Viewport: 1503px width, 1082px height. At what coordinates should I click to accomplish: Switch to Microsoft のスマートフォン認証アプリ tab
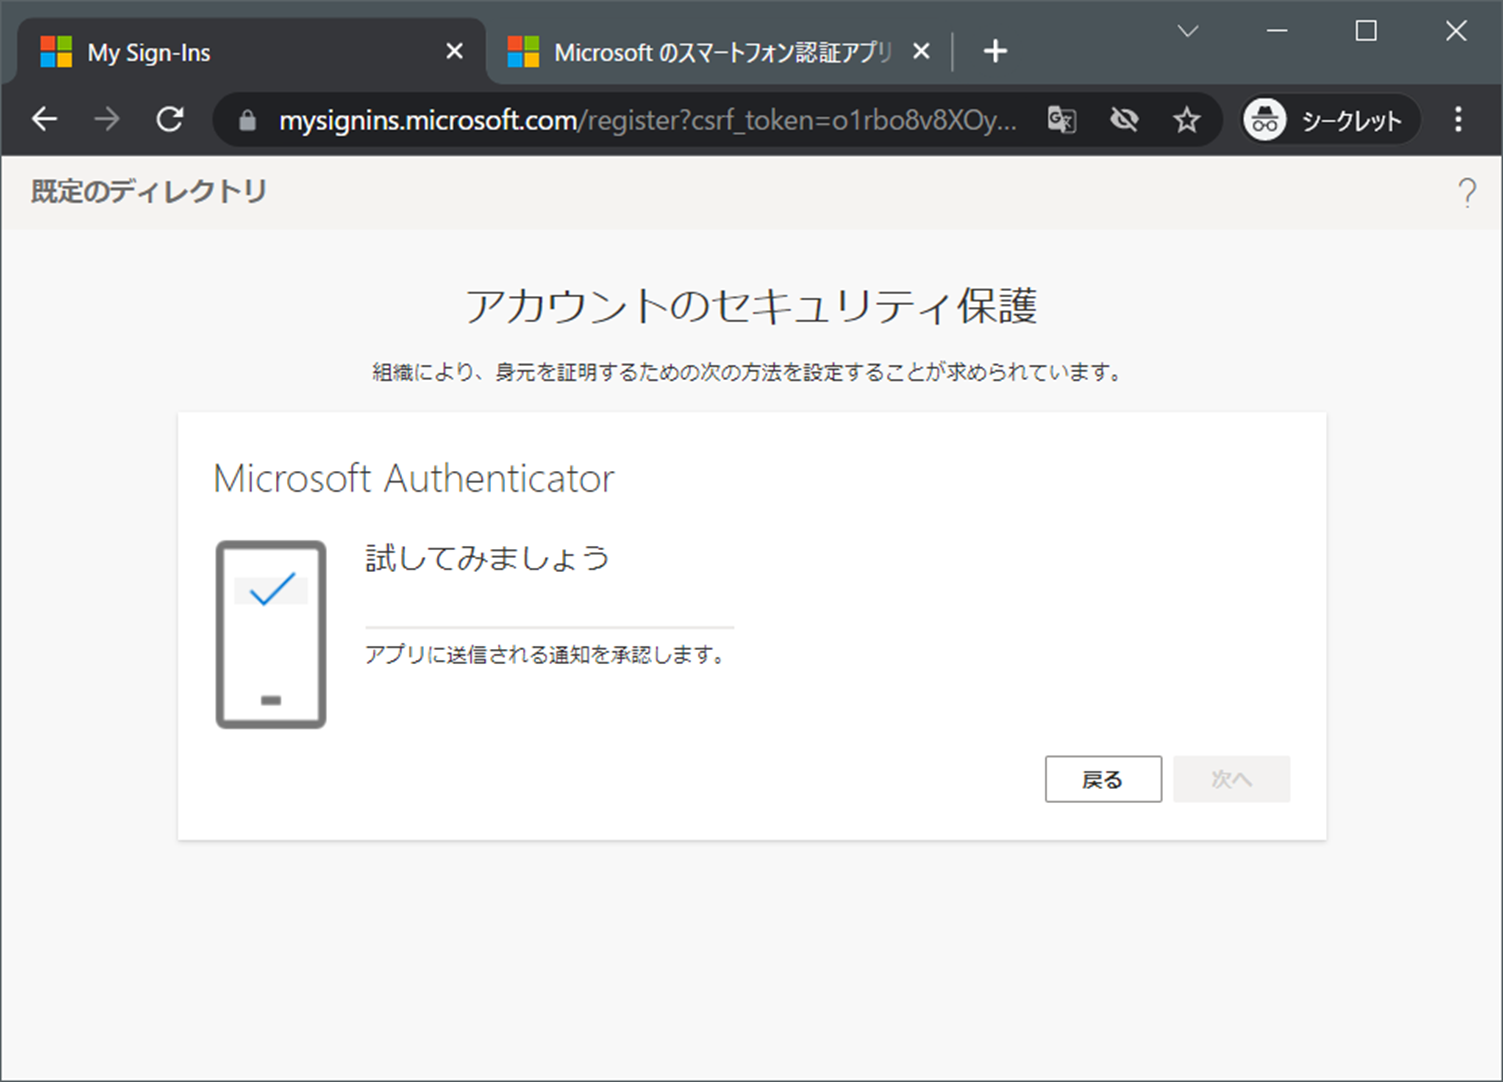[x=720, y=52]
